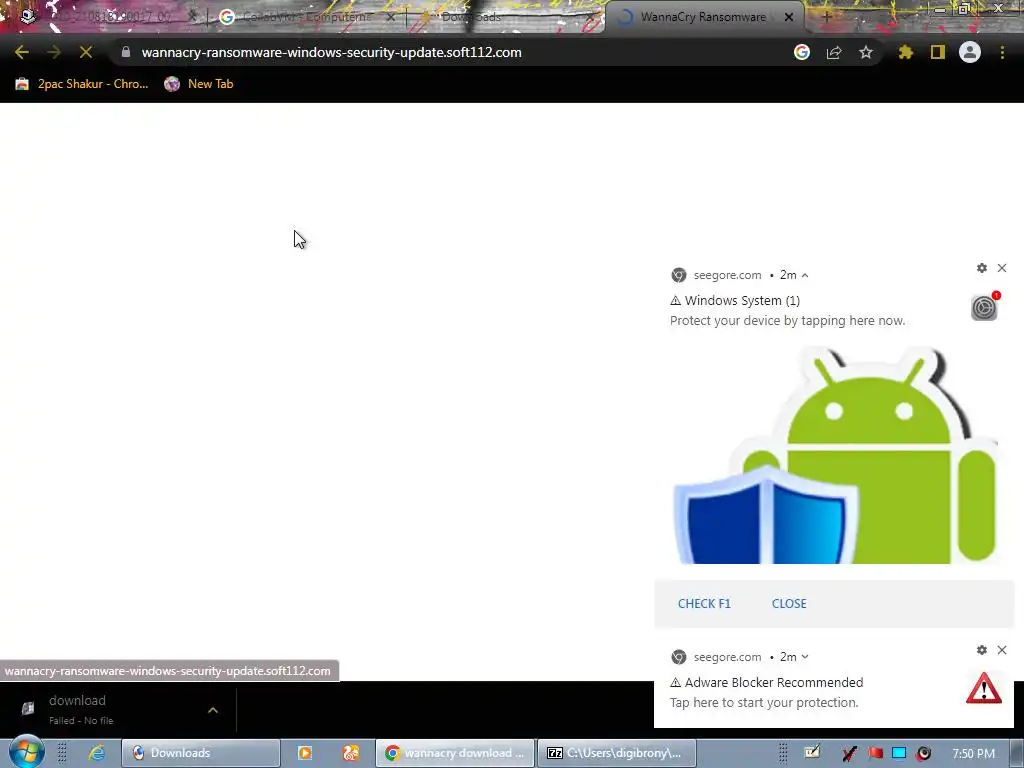Click the settings badge icon in notification
Image resolution: width=1024 pixels, height=768 pixels.
(x=984, y=307)
